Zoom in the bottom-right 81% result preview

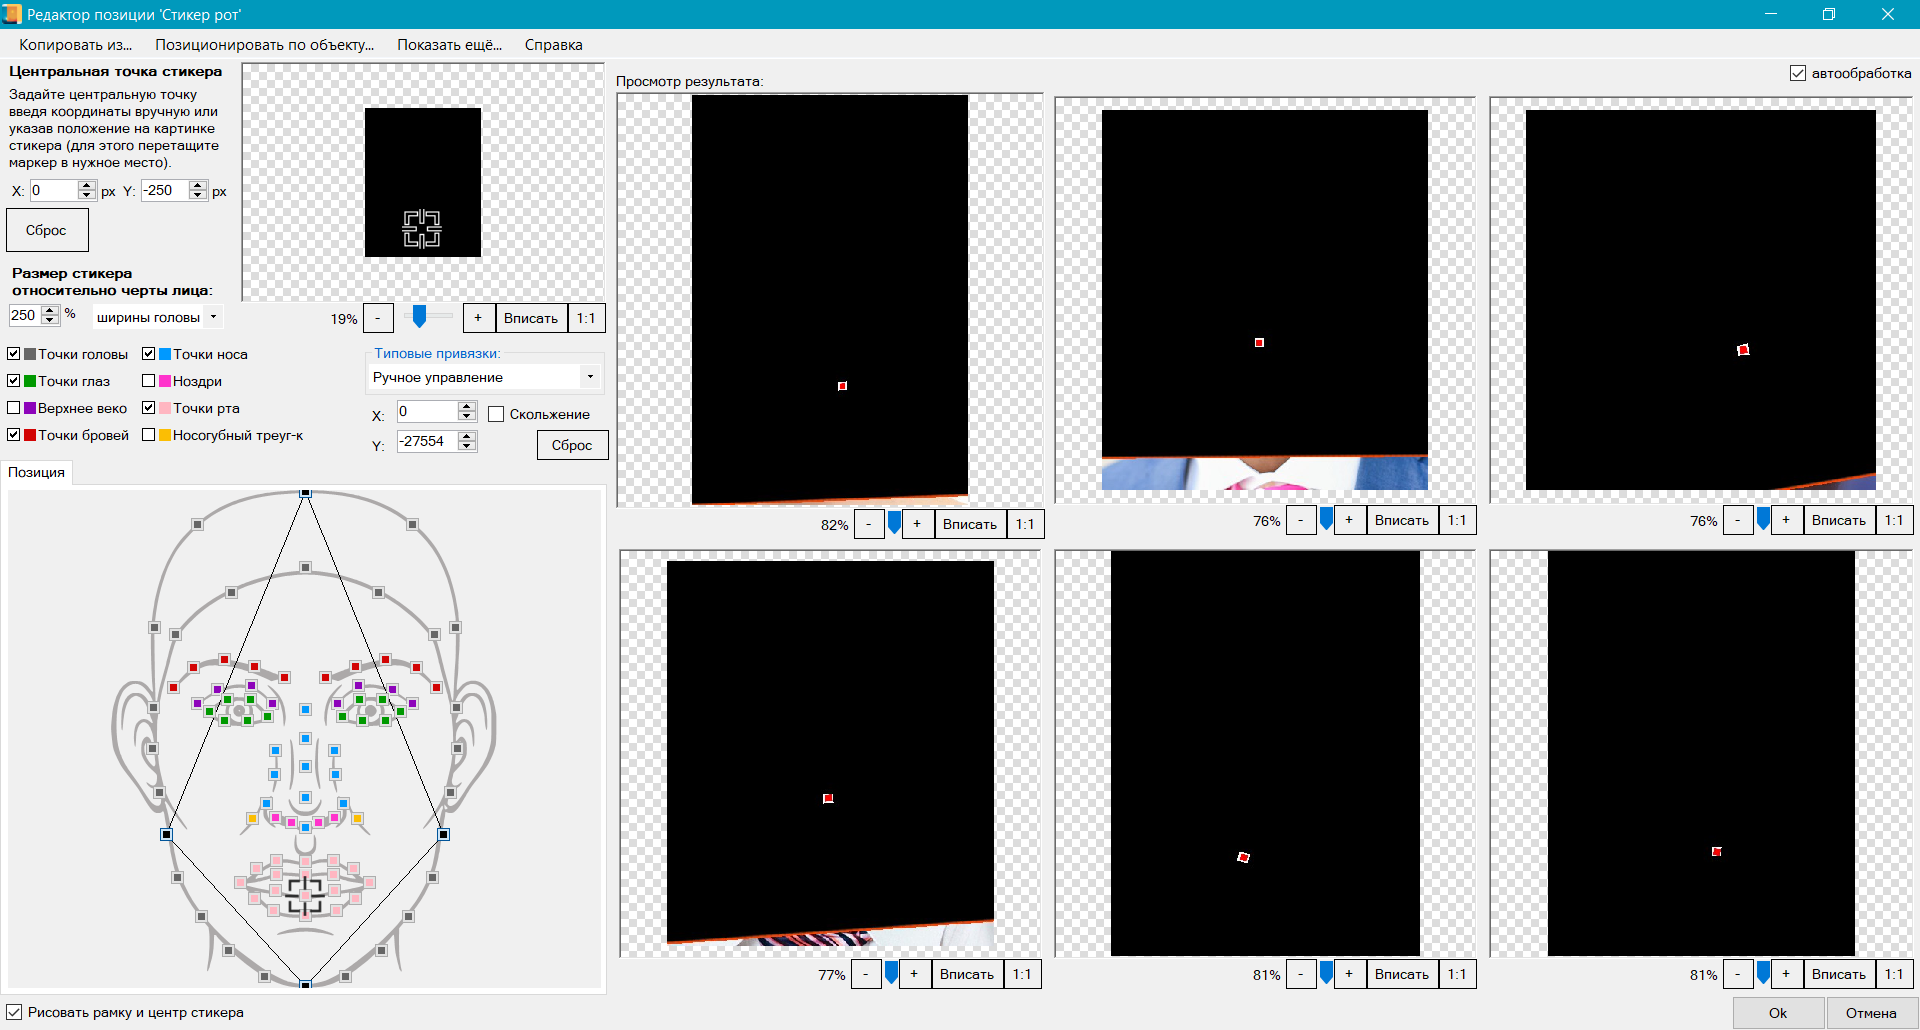point(1786,974)
